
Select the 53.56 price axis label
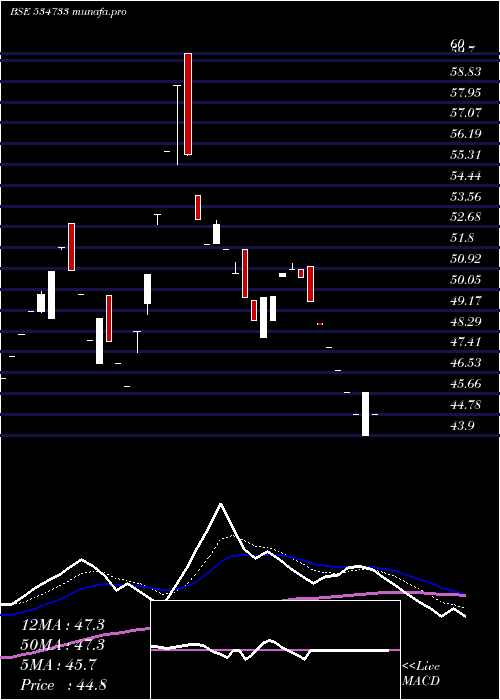click(465, 196)
